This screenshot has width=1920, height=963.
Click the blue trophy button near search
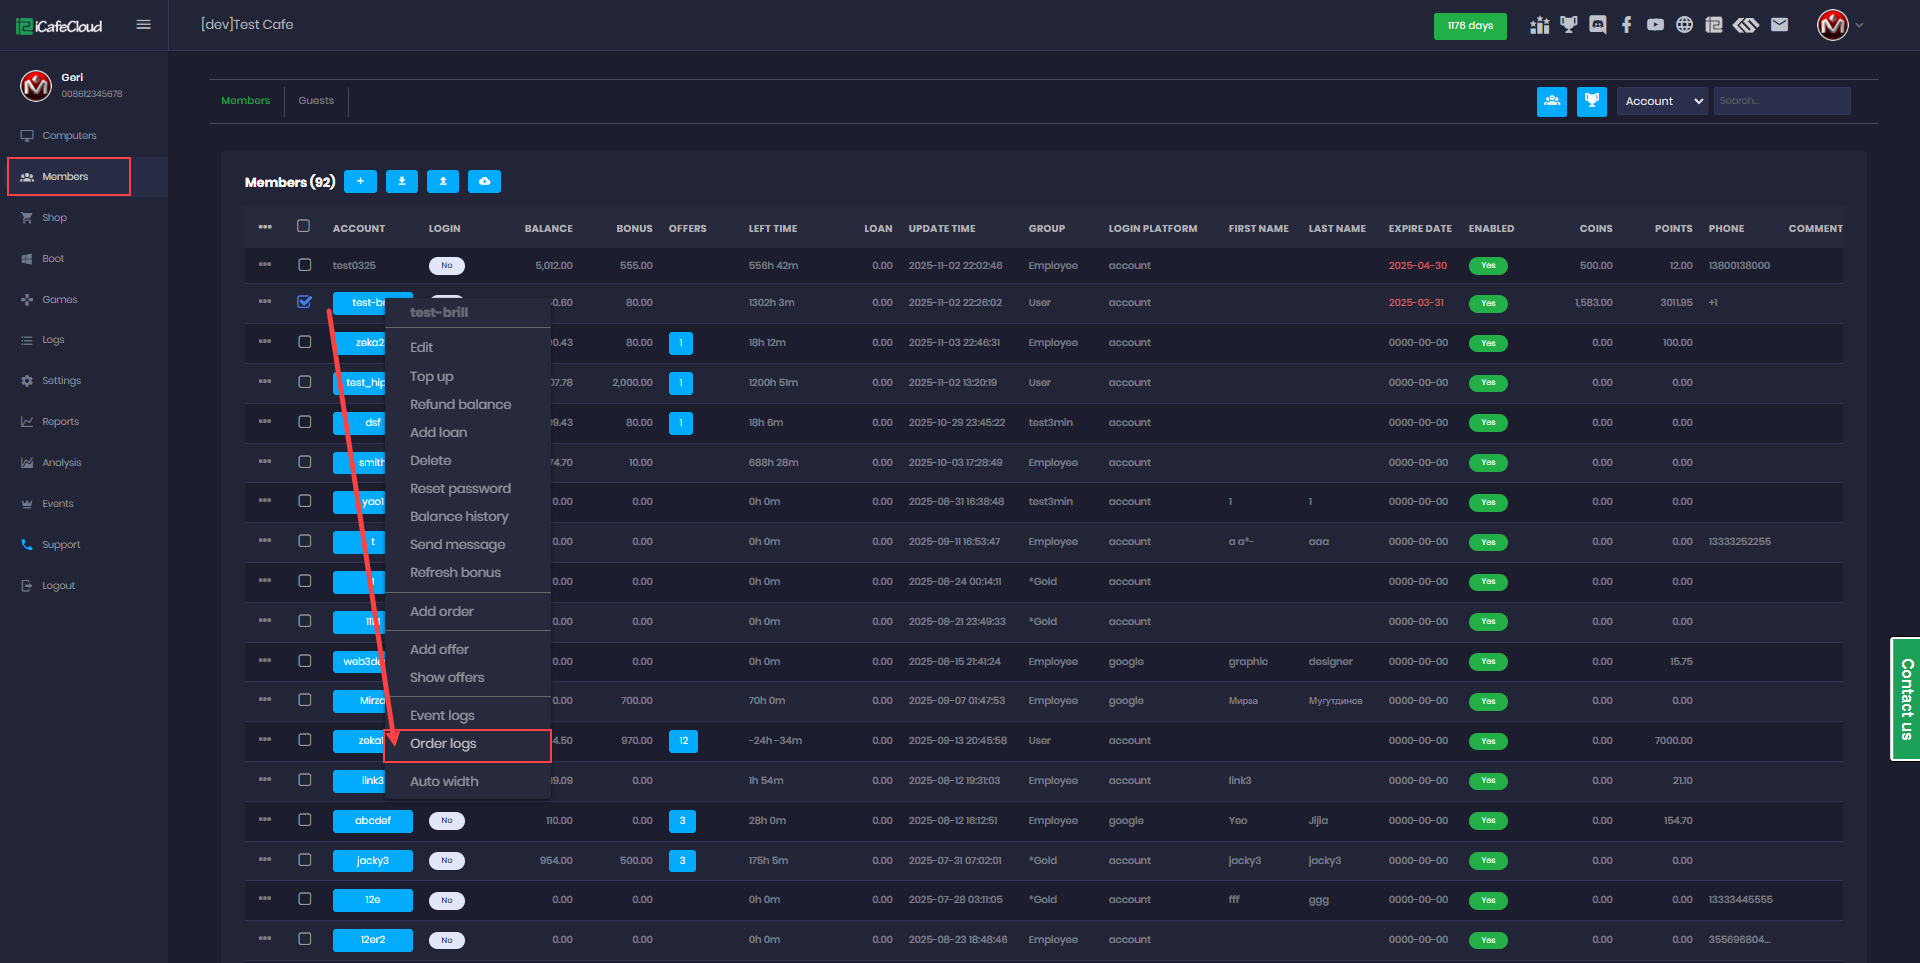click(1591, 101)
